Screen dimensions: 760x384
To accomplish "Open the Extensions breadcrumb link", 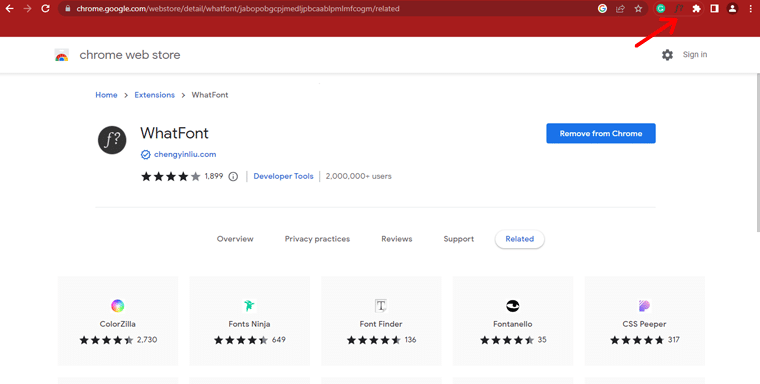I will (x=155, y=95).
